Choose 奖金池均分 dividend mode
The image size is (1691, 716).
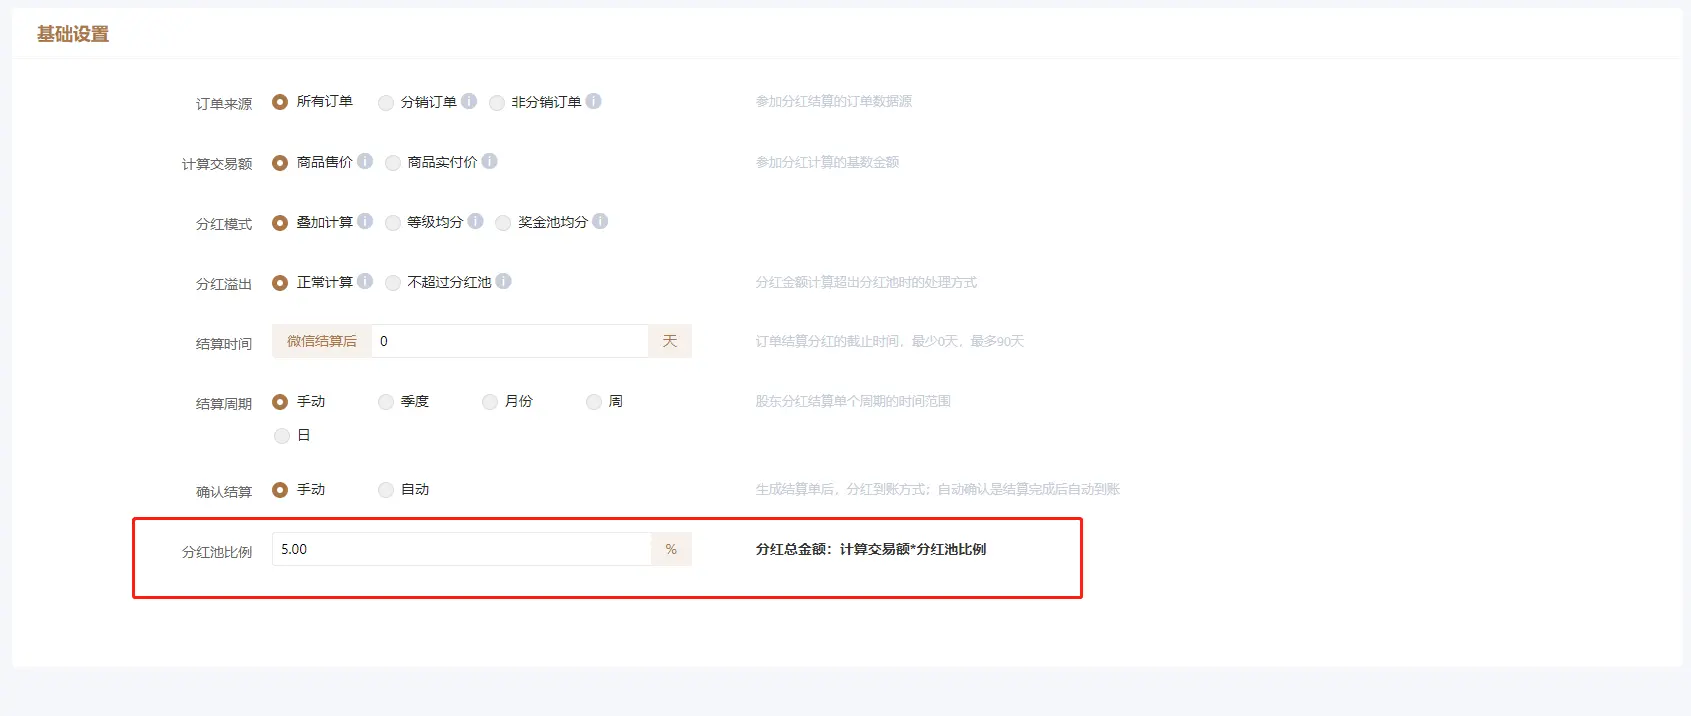coord(503,223)
